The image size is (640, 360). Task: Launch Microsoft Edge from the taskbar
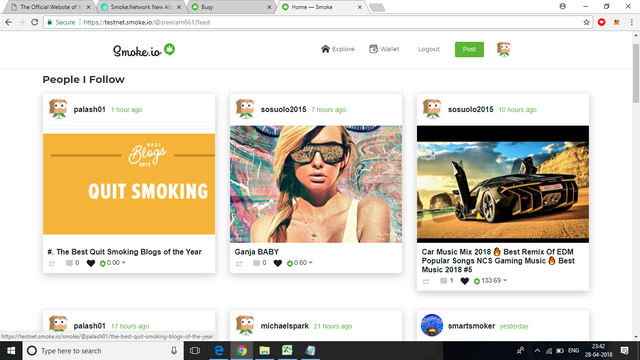point(219,351)
